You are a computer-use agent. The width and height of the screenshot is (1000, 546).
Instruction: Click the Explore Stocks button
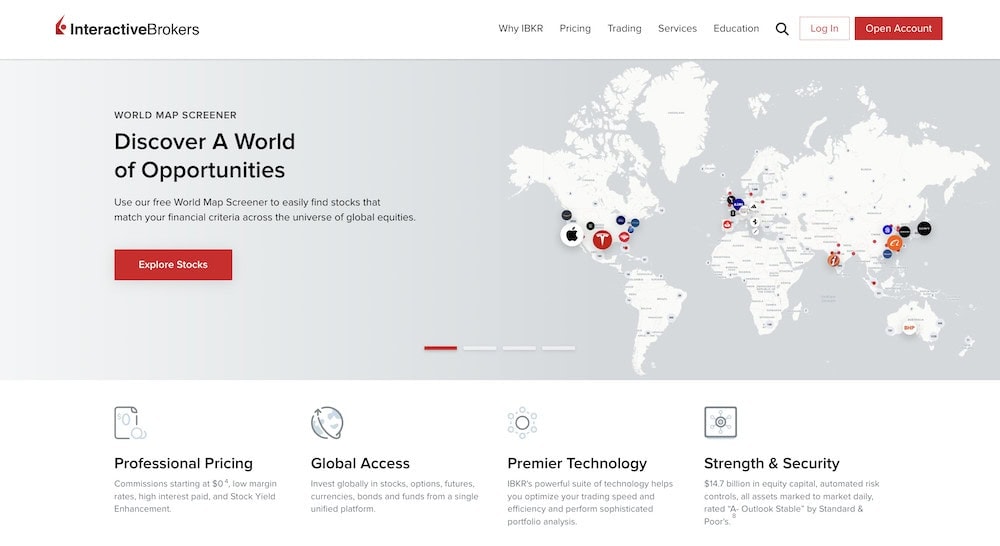click(173, 265)
